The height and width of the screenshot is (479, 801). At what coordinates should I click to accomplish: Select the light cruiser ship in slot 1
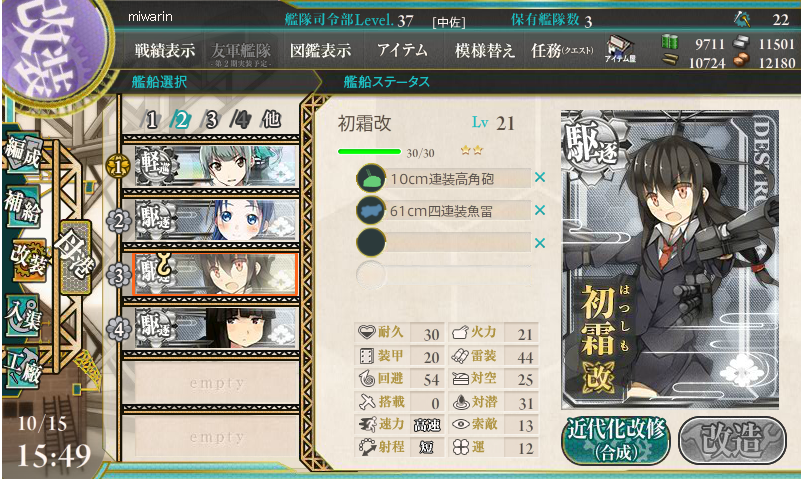pyautogui.click(x=215, y=165)
